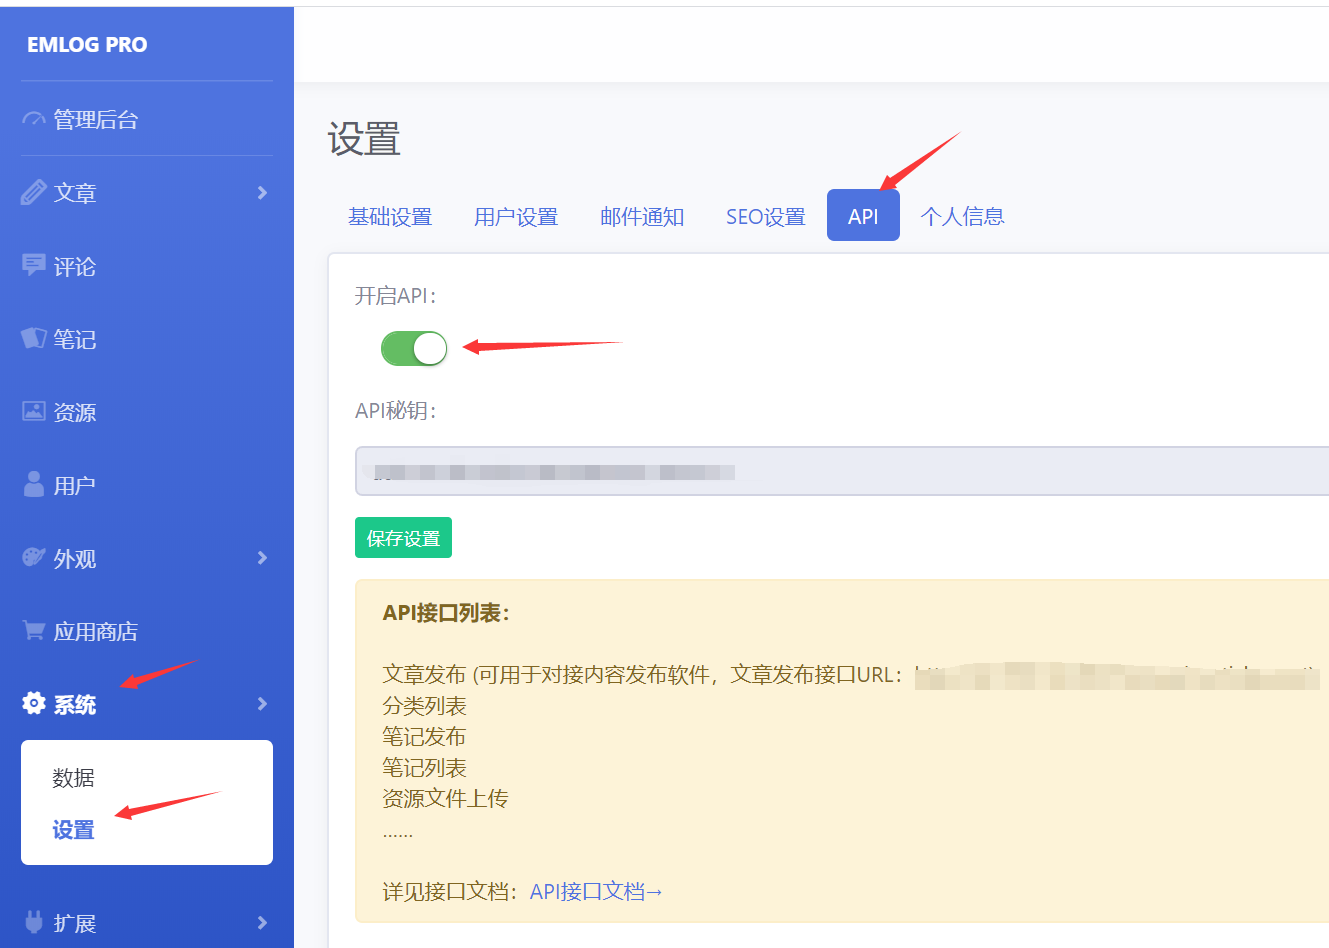Click the comment bubble icon beside 评论

[34, 265]
